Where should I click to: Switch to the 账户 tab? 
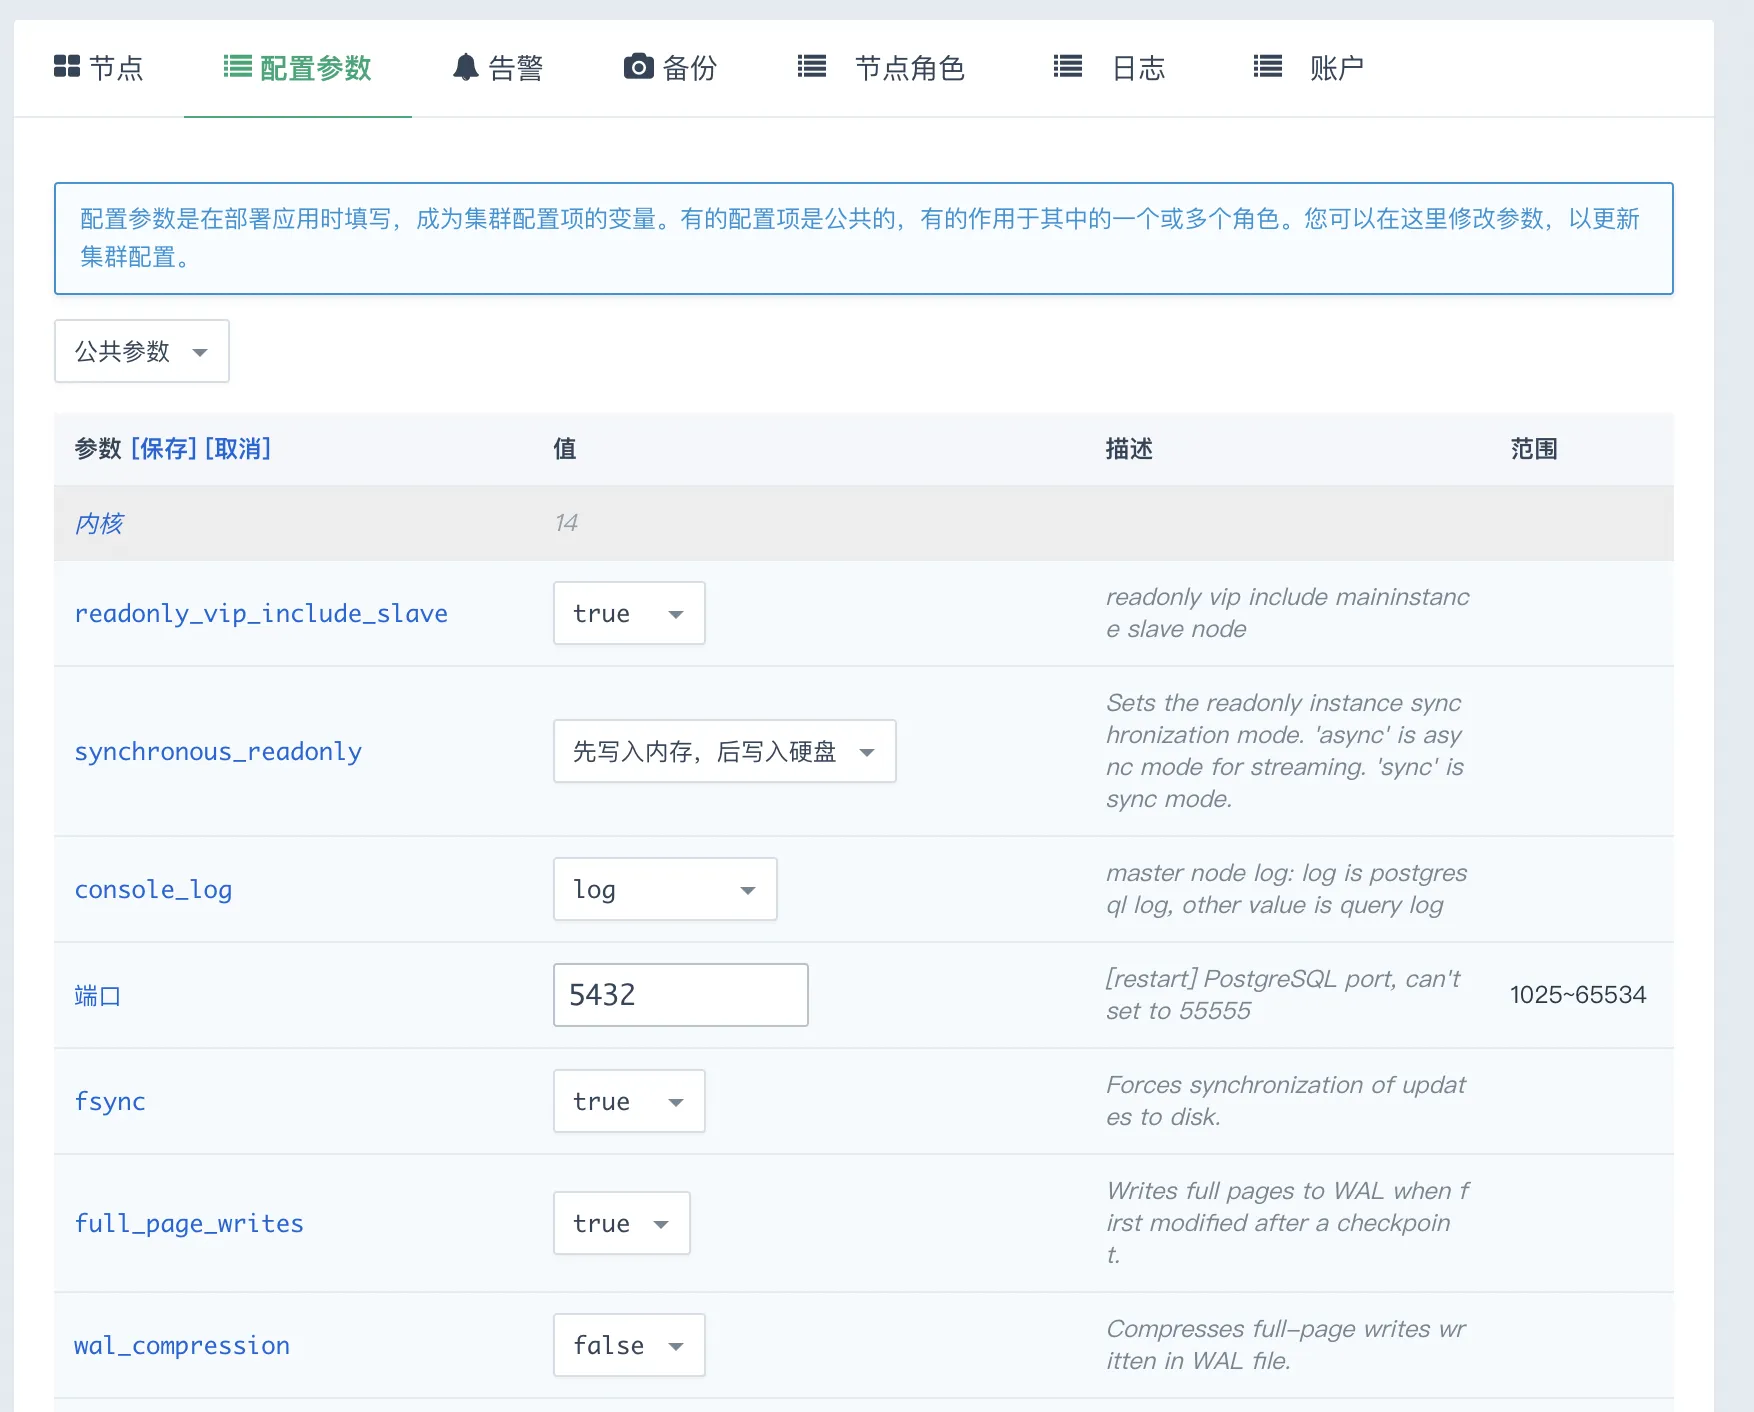1310,68
